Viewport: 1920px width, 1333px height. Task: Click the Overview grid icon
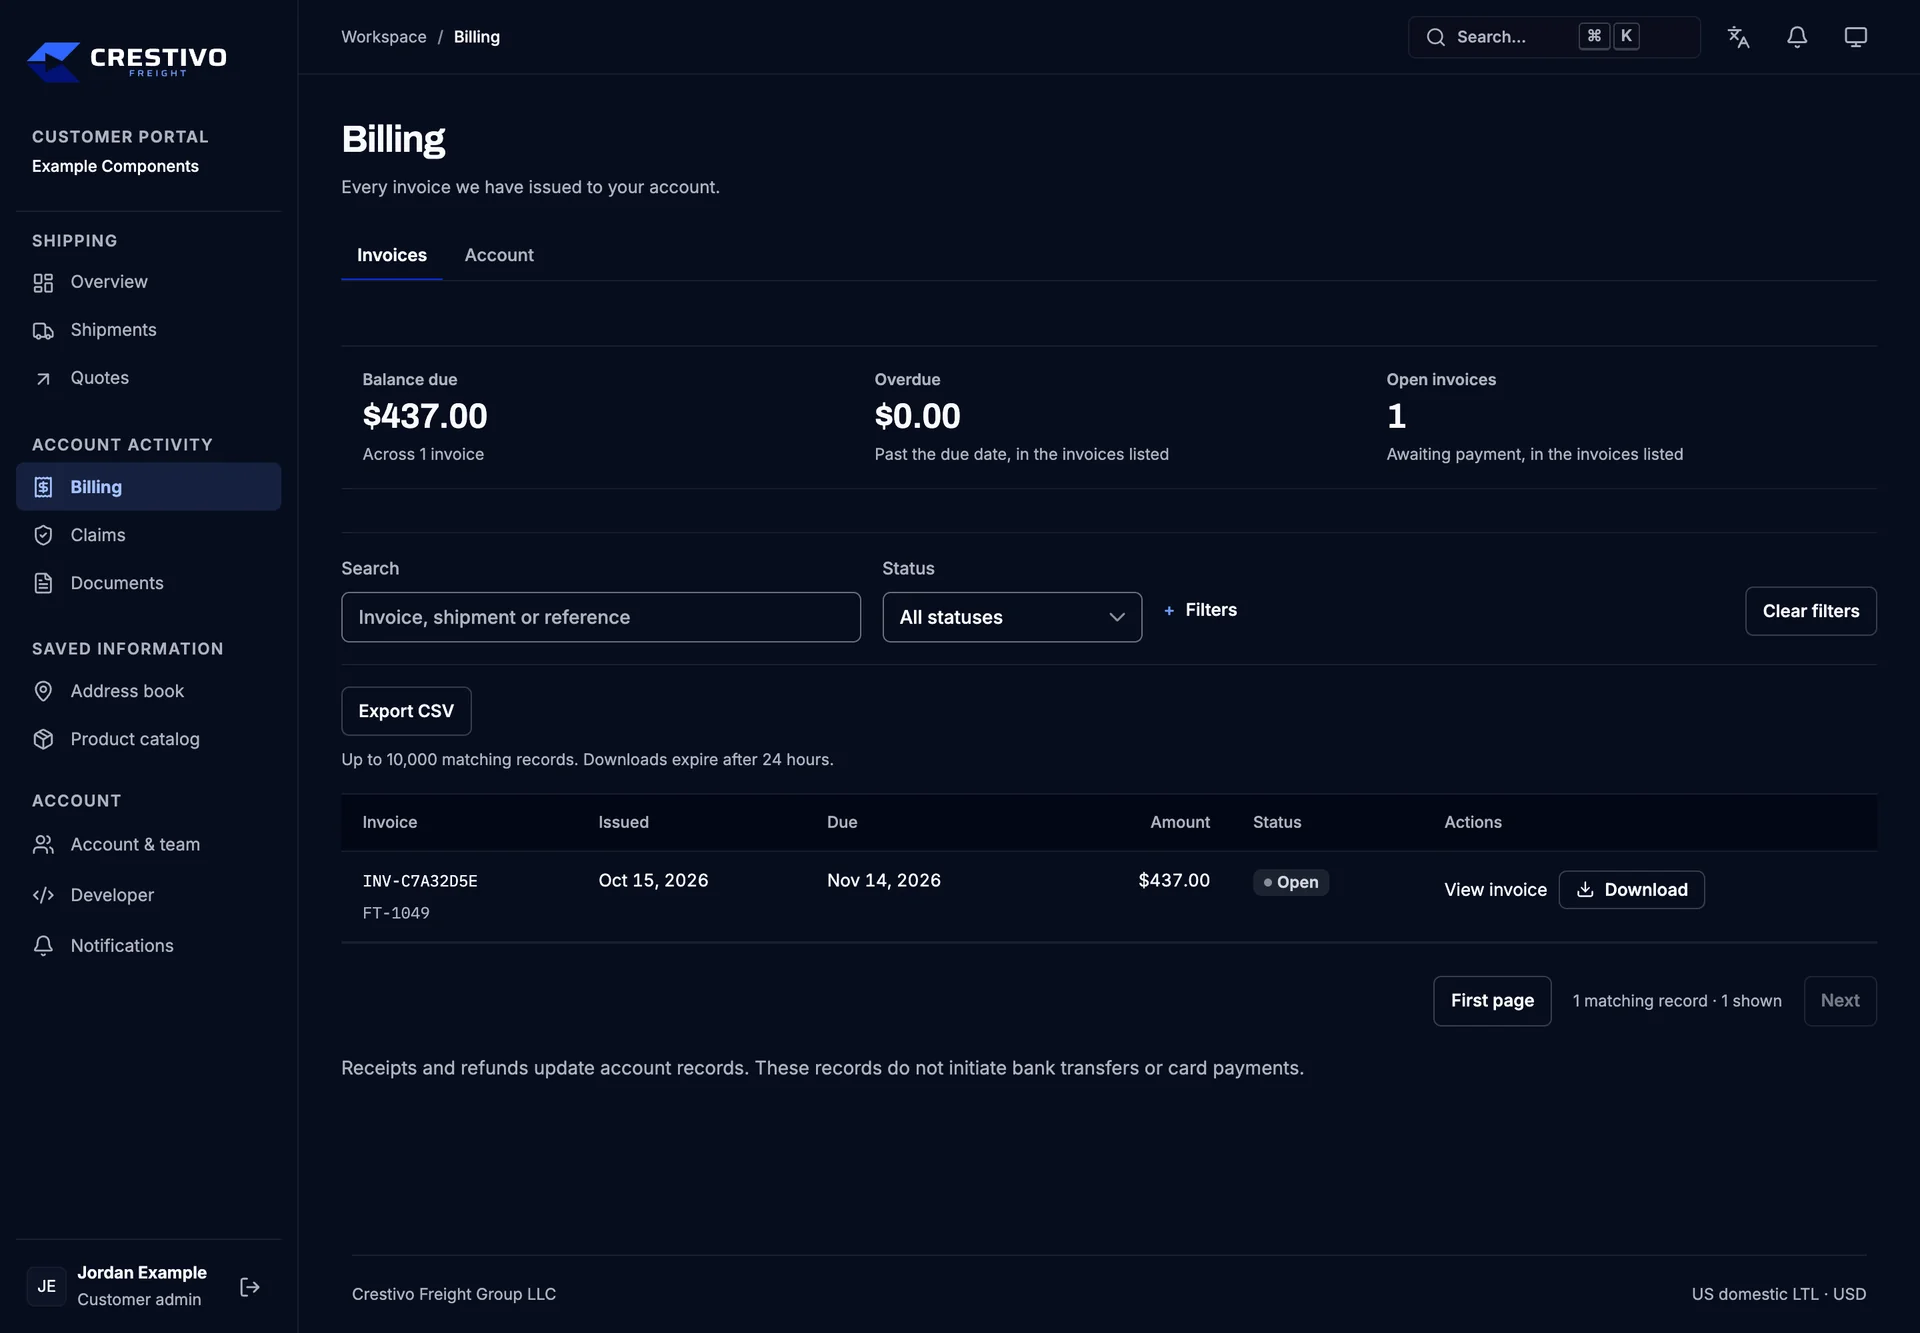coord(43,283)
